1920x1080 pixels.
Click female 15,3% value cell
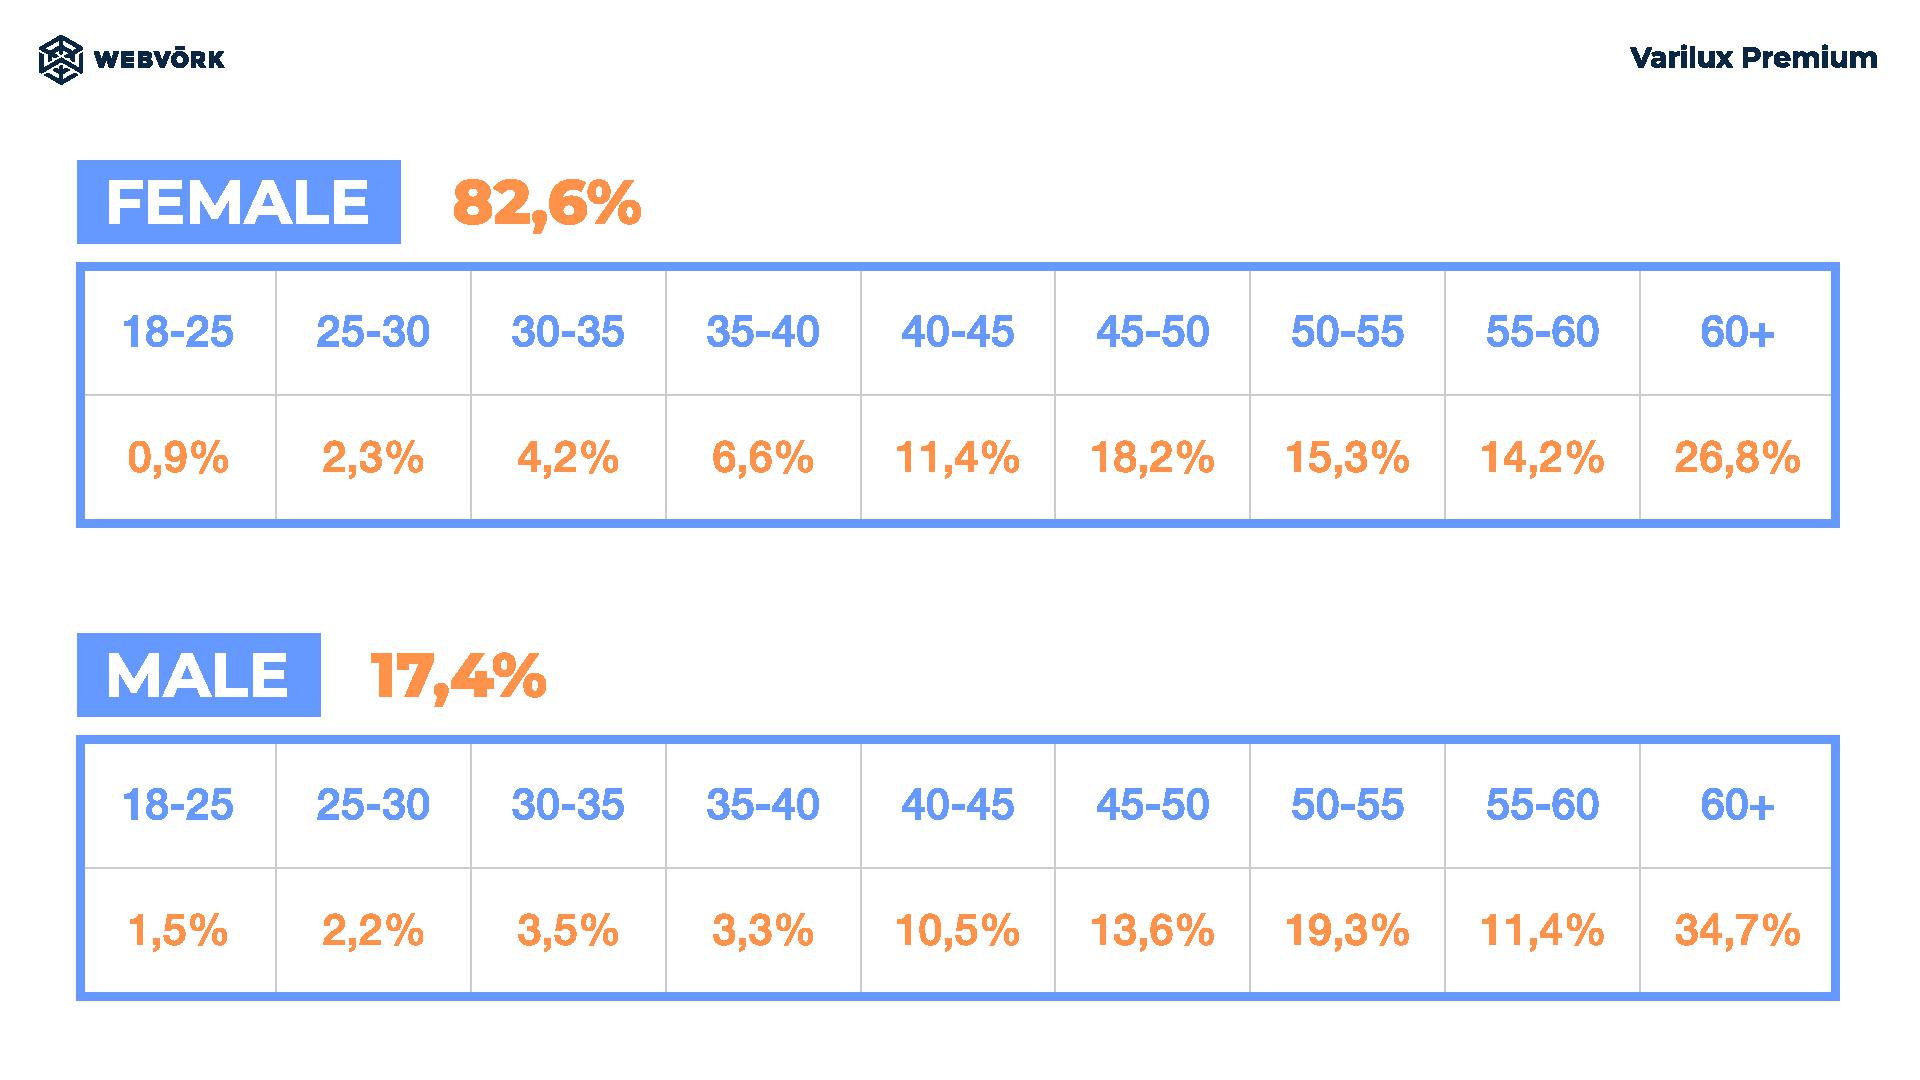(x=1347, y=458)
